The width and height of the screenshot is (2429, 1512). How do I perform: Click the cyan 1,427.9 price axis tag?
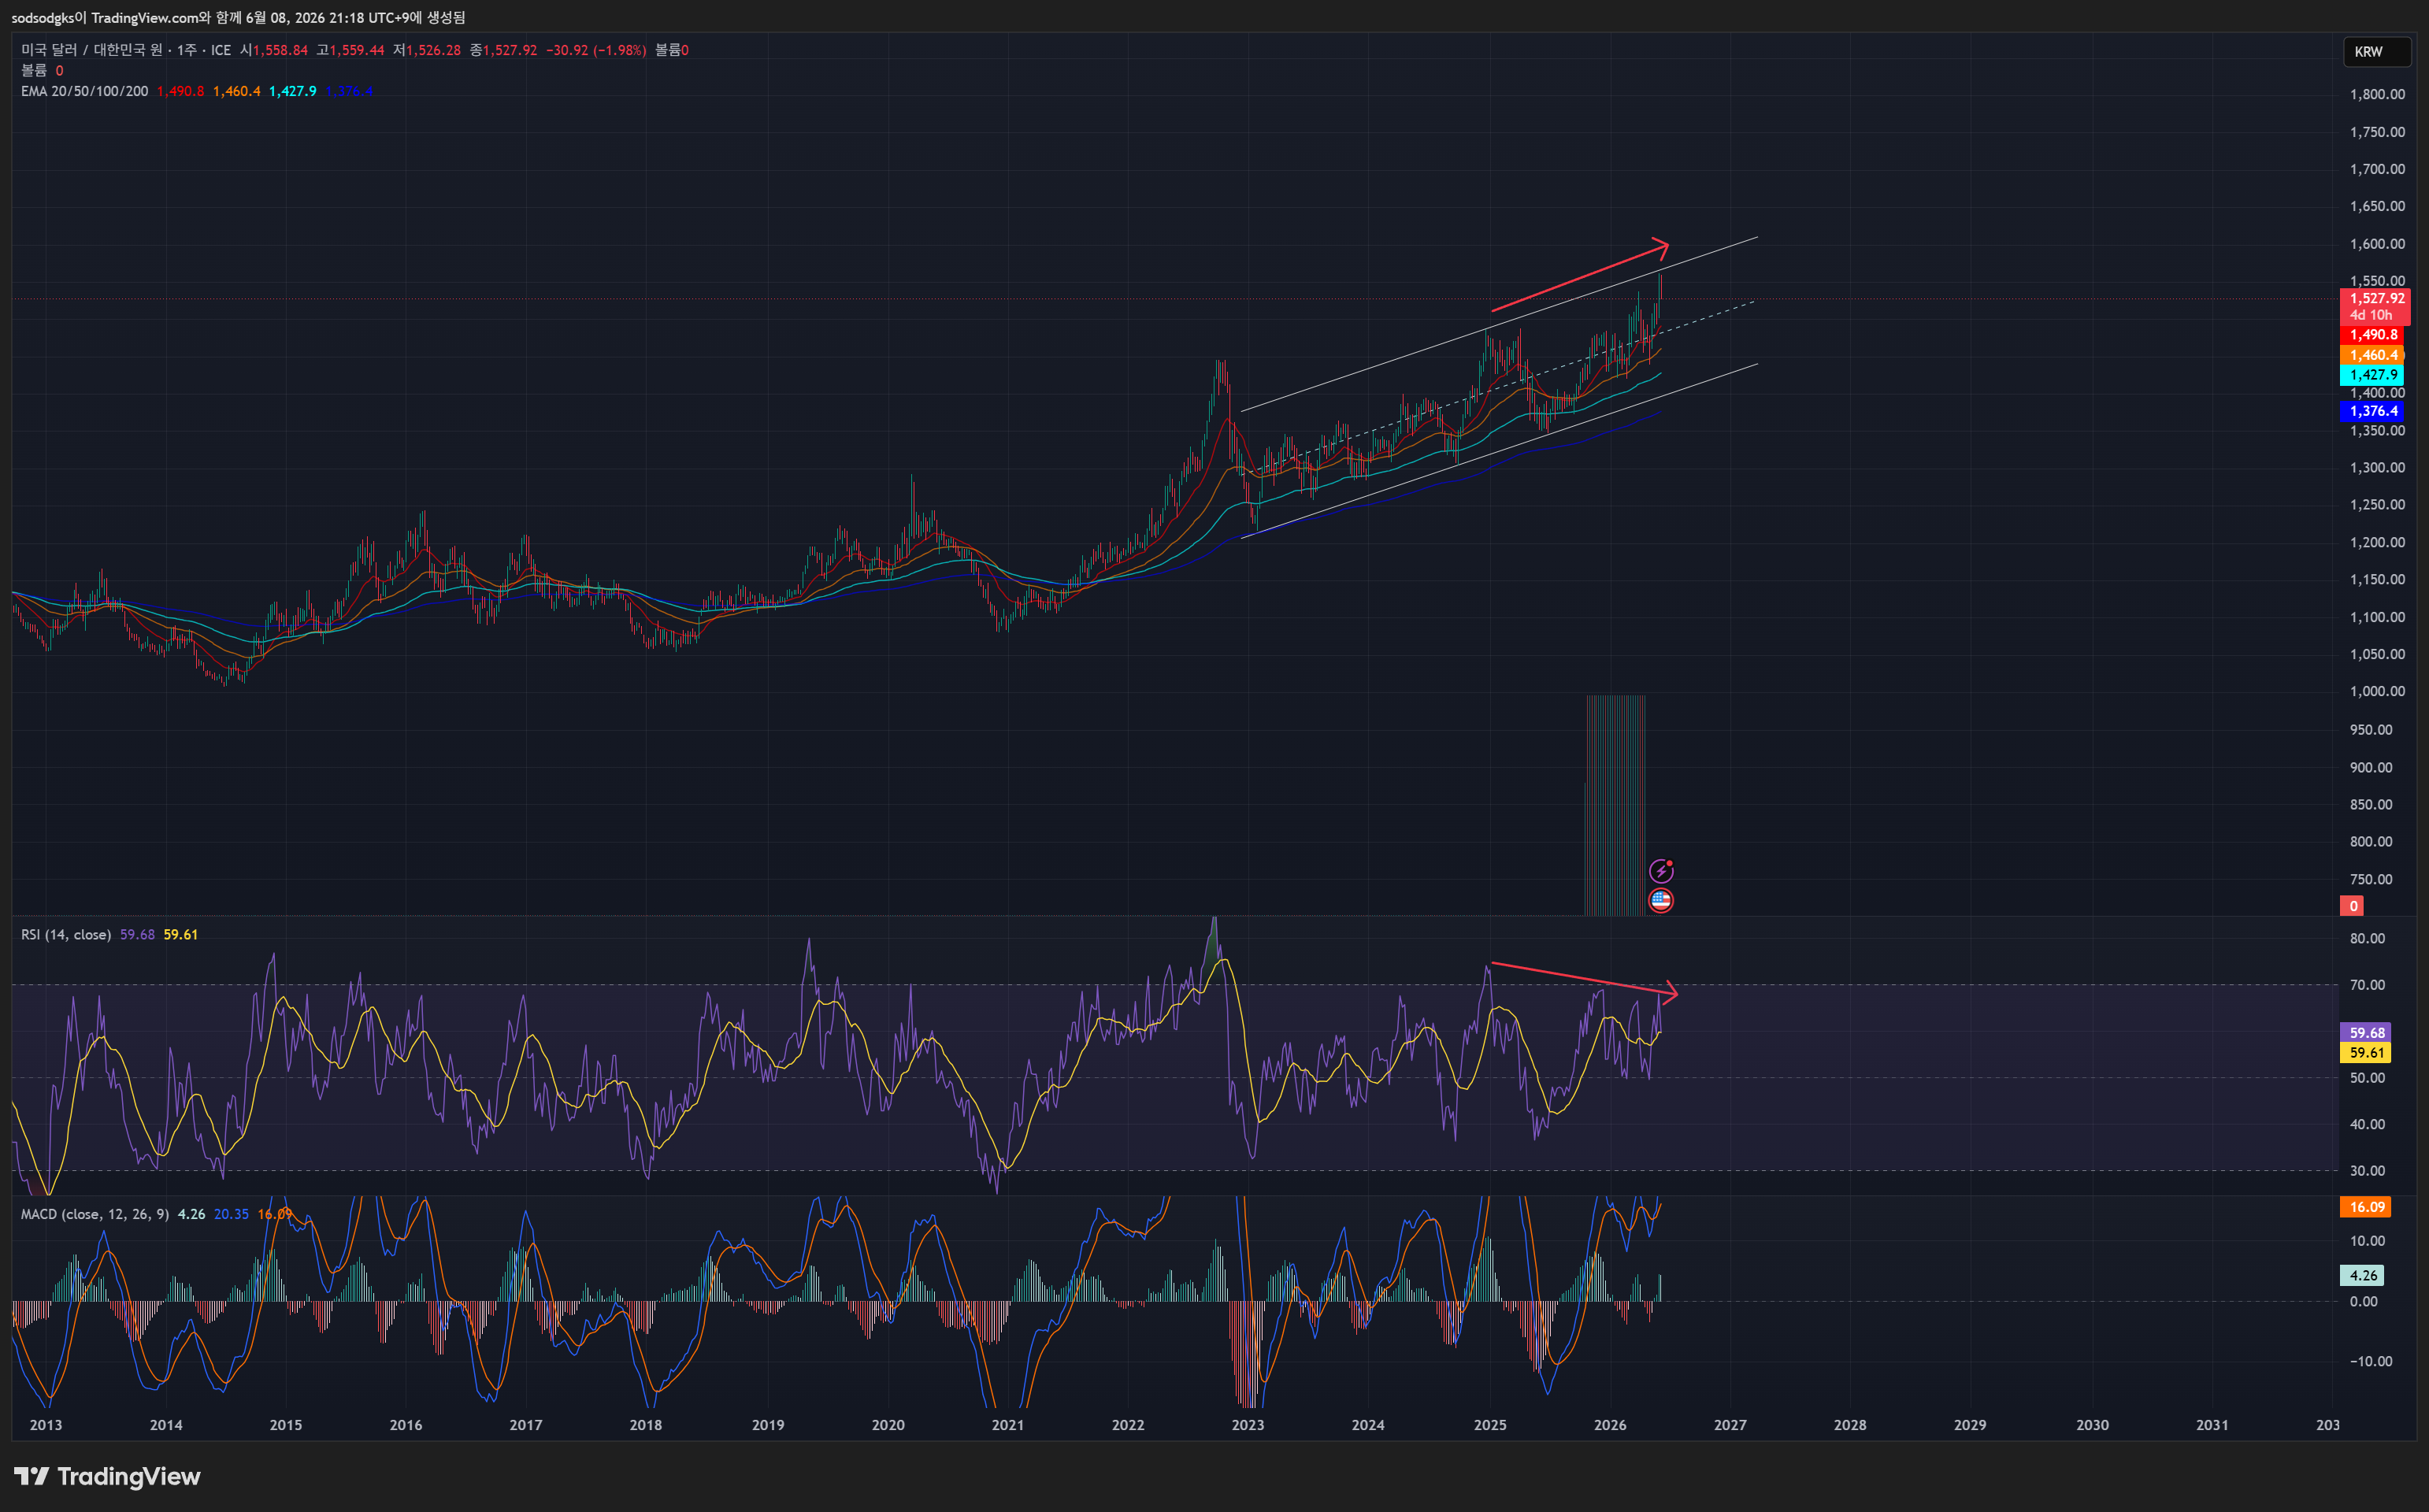coord(2372,375)
